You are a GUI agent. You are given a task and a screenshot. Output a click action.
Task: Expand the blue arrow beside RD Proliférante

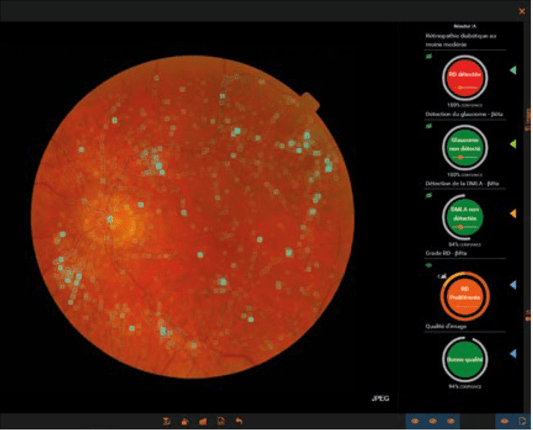click(x=513, y=285)
